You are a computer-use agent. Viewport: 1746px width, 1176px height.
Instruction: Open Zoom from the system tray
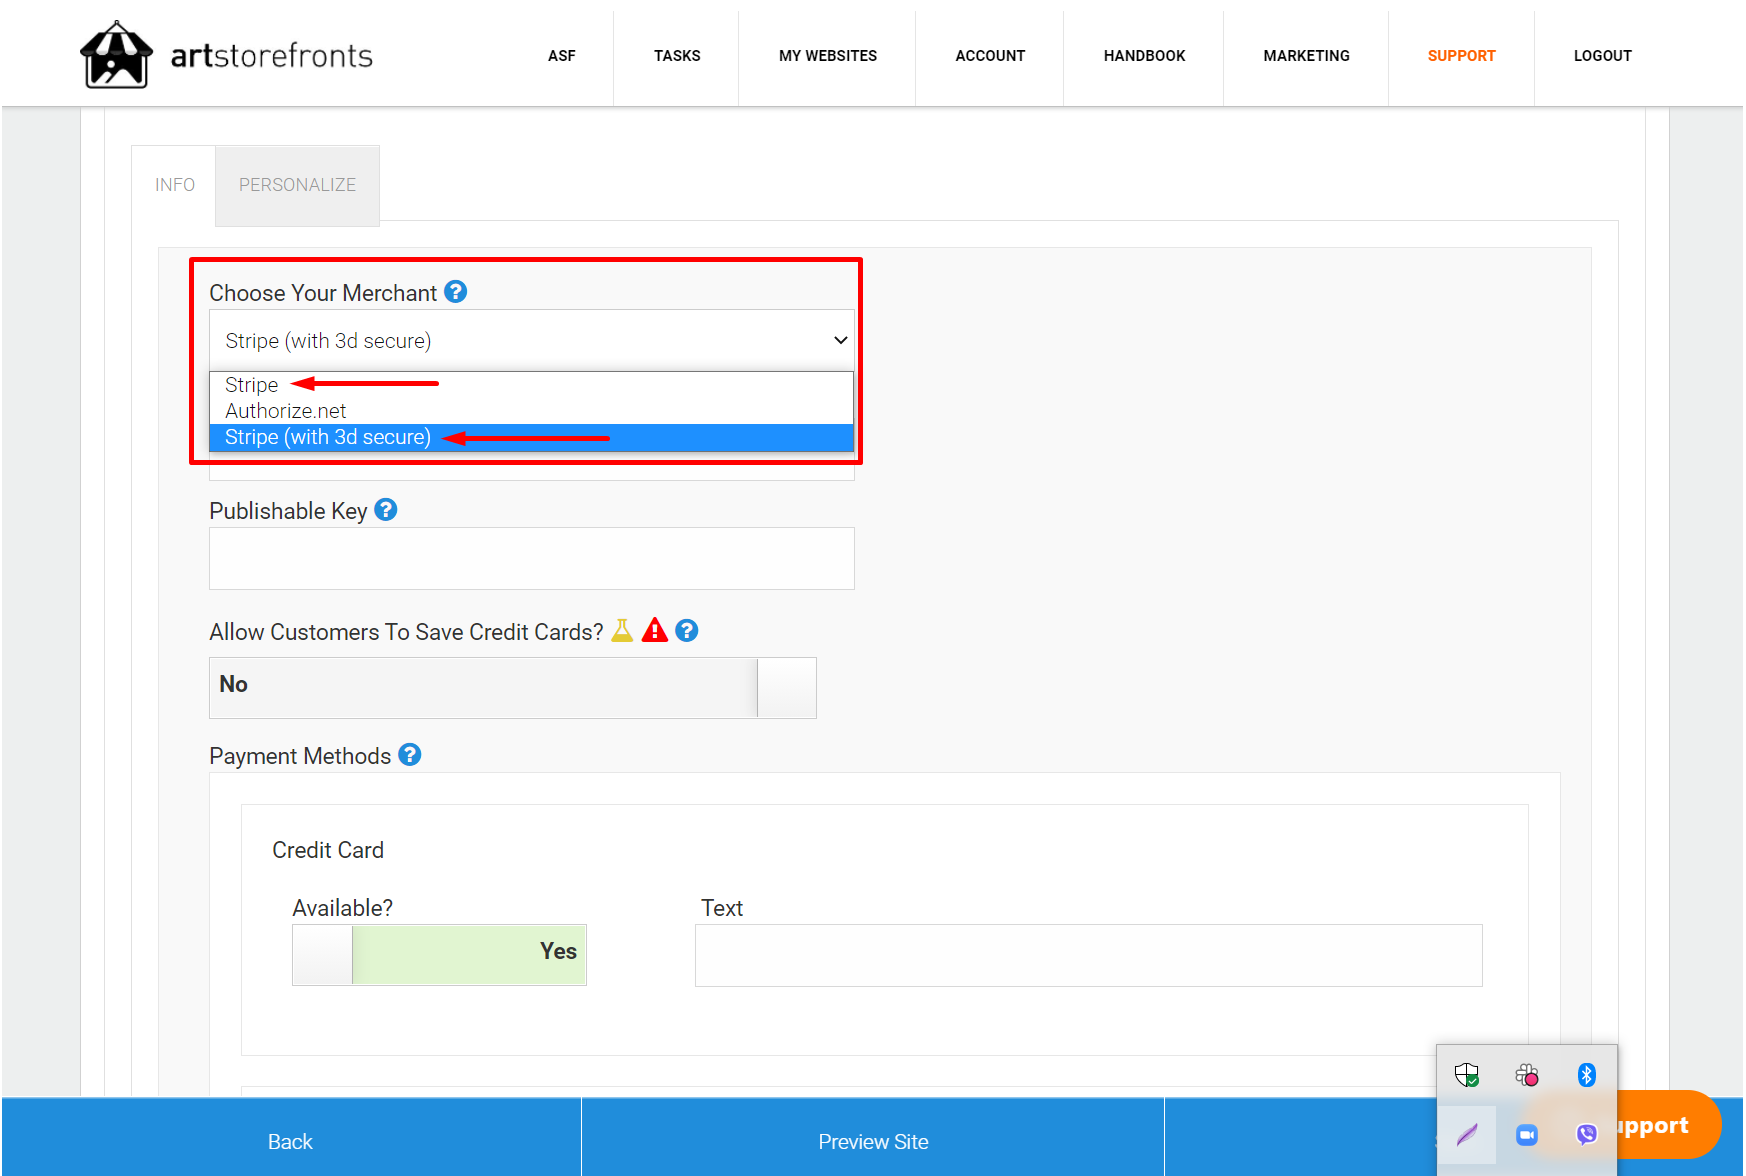(1526, 1134)
